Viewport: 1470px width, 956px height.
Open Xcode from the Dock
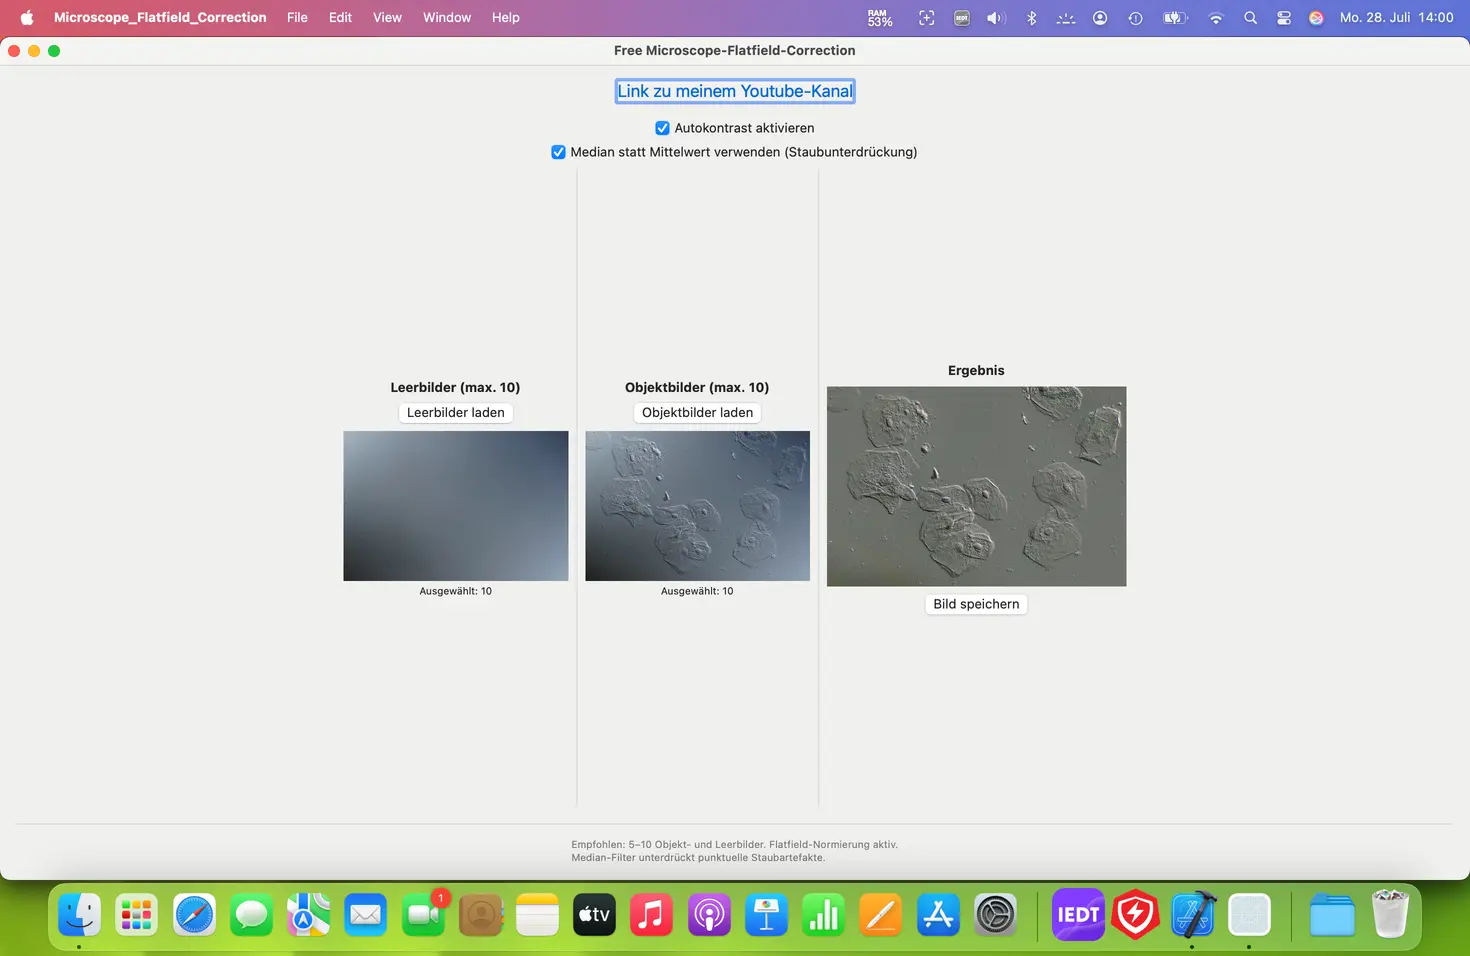(1192, 914)
